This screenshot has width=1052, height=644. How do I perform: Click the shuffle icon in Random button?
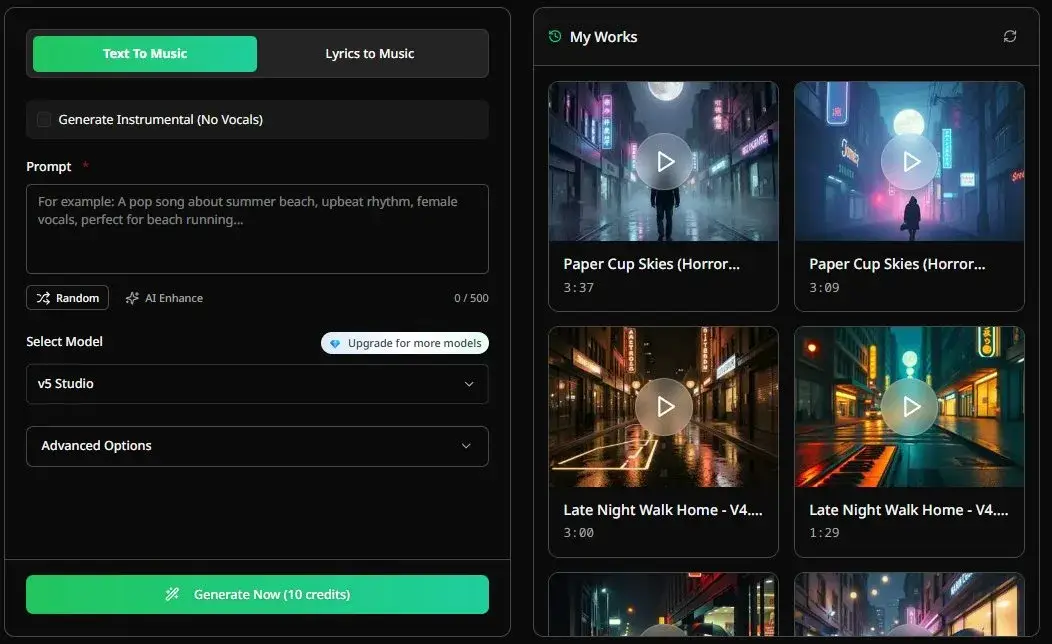[x=43, y=298]
